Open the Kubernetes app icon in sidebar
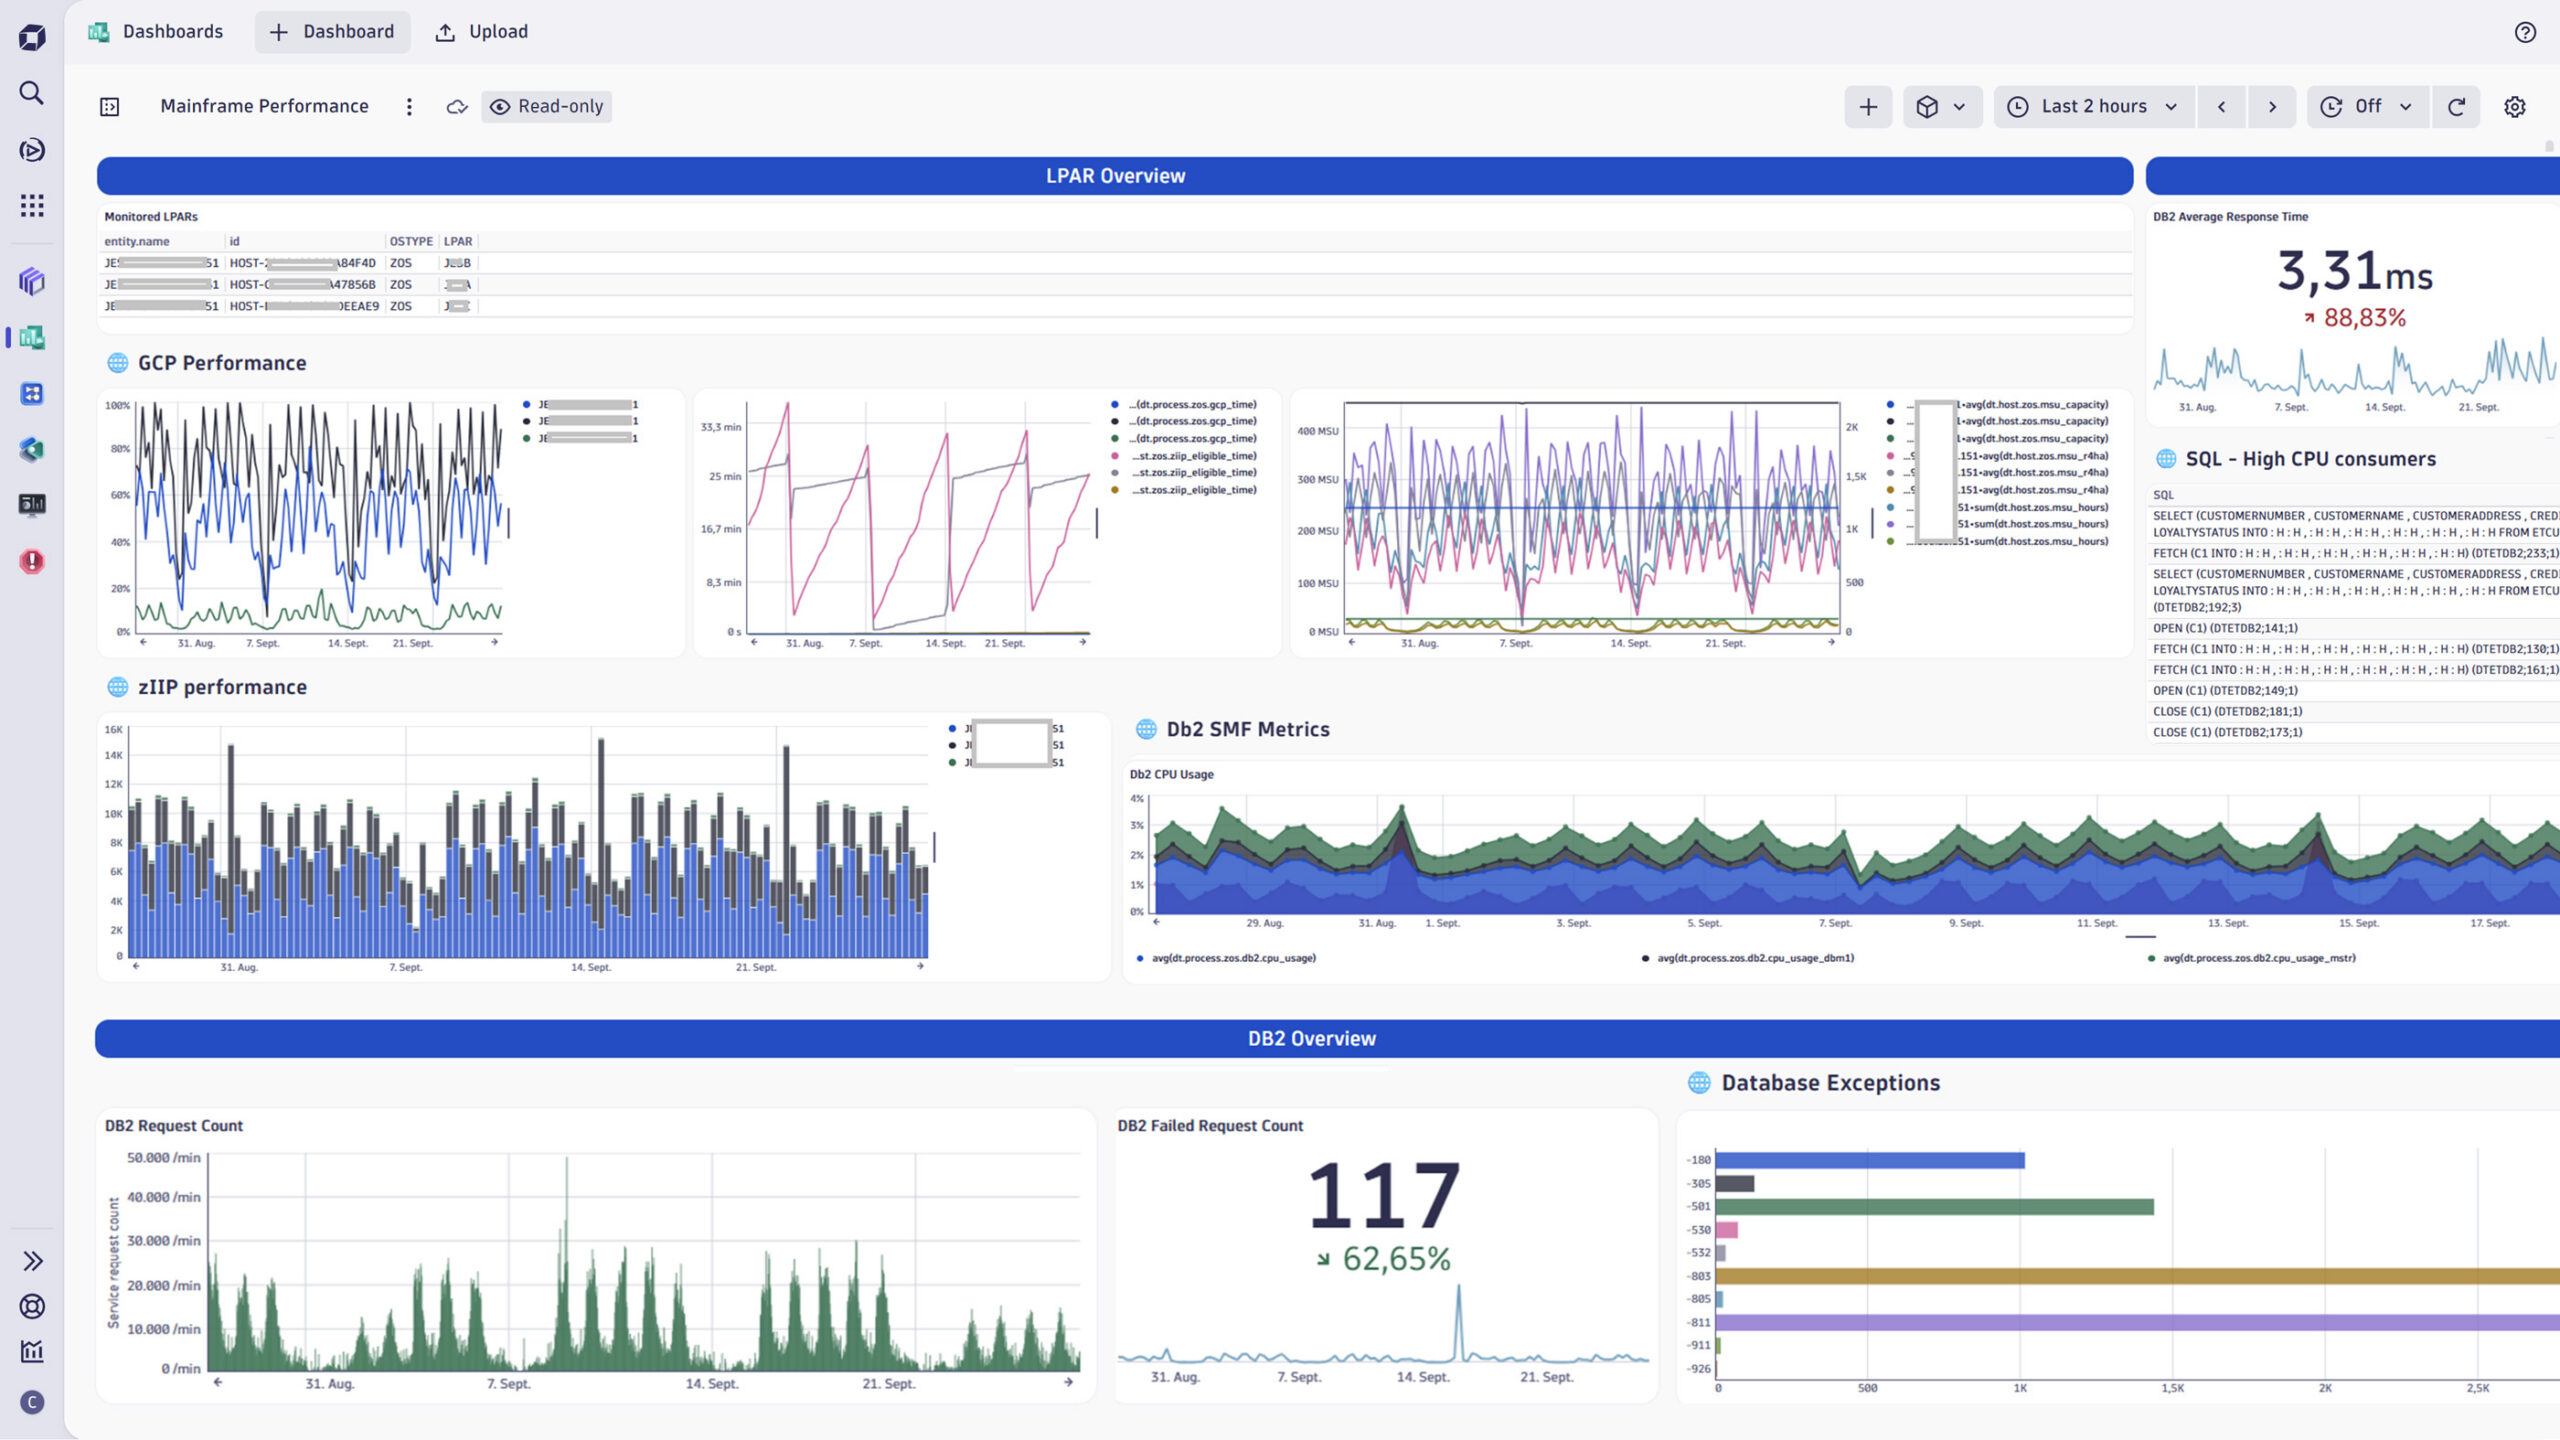The height and width of the screenshot is (1440, 2560). pos(31,450)
